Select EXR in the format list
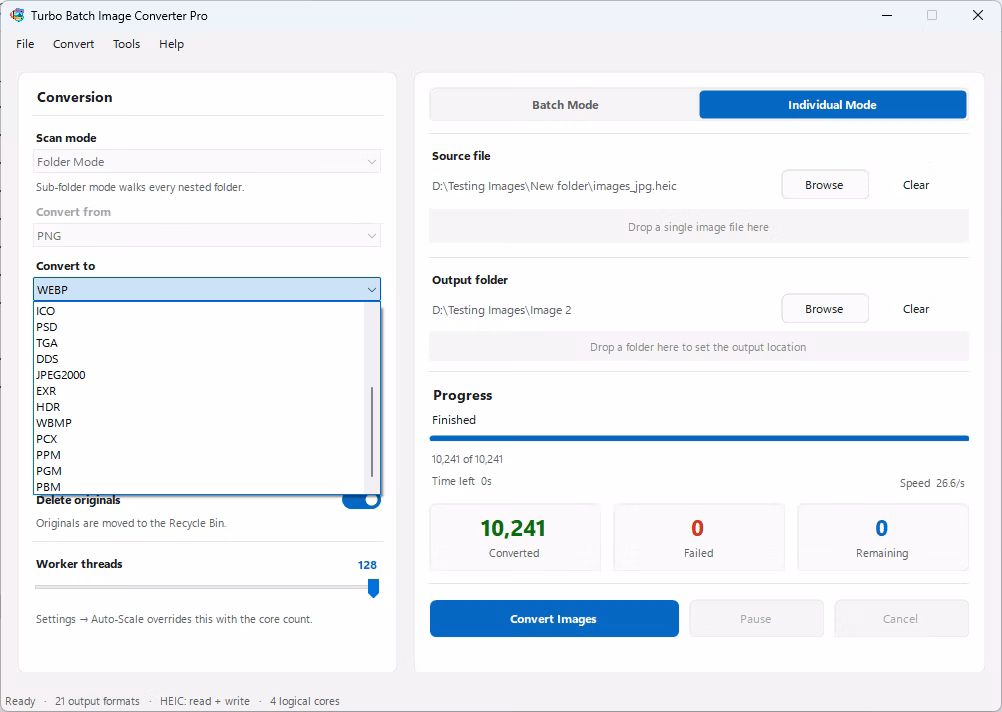The image size is (1002, 712). coord(199,391)
